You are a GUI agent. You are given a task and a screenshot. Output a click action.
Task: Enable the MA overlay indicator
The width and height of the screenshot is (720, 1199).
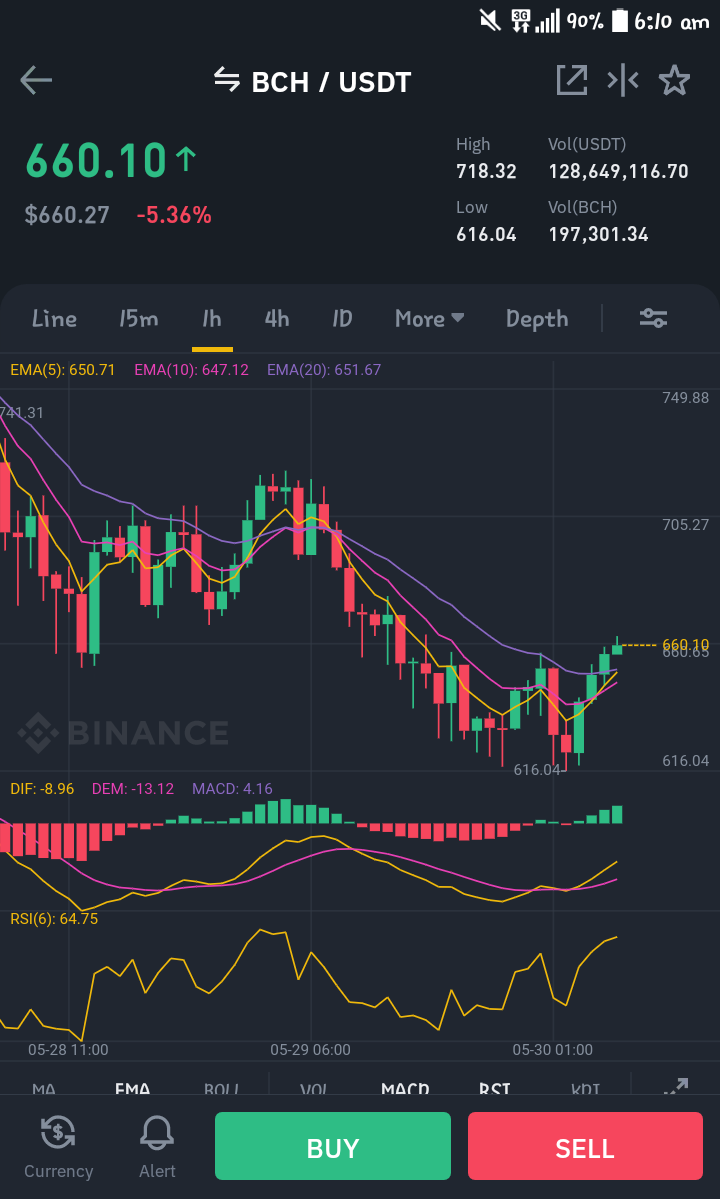(44, 1088)
